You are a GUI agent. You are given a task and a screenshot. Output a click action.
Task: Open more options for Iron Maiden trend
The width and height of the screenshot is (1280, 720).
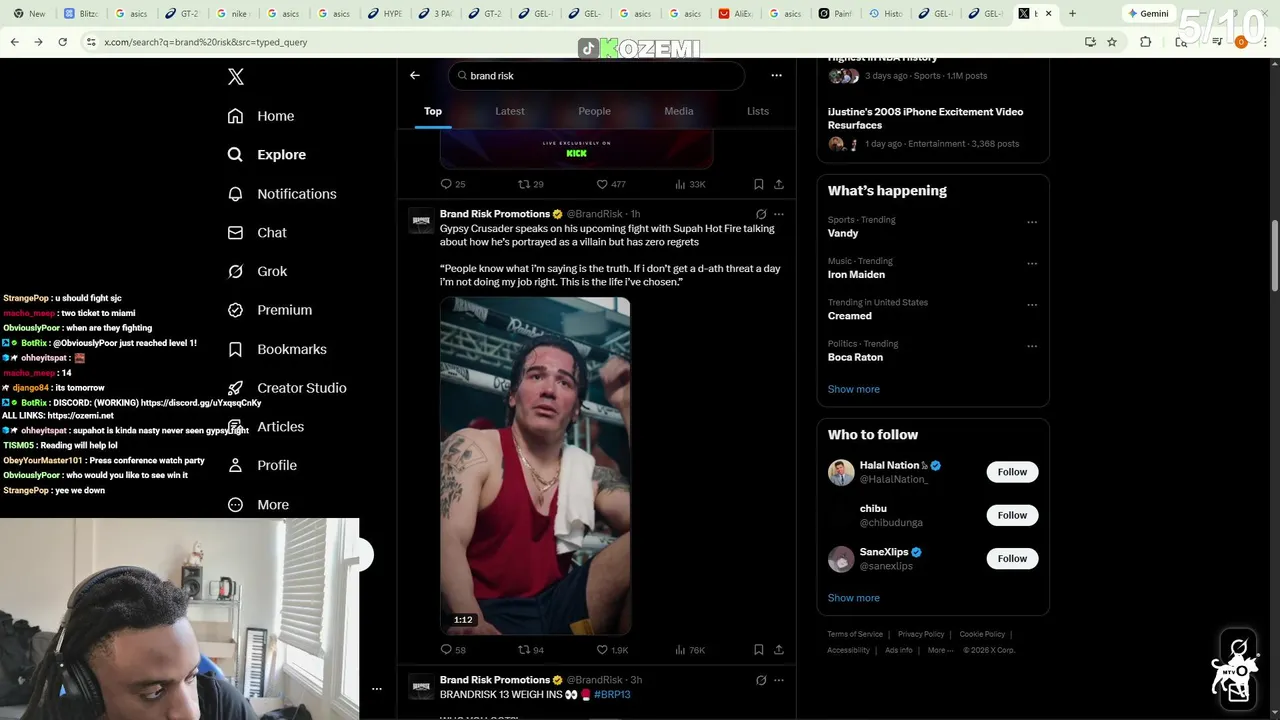click(x=1032, y=263)
